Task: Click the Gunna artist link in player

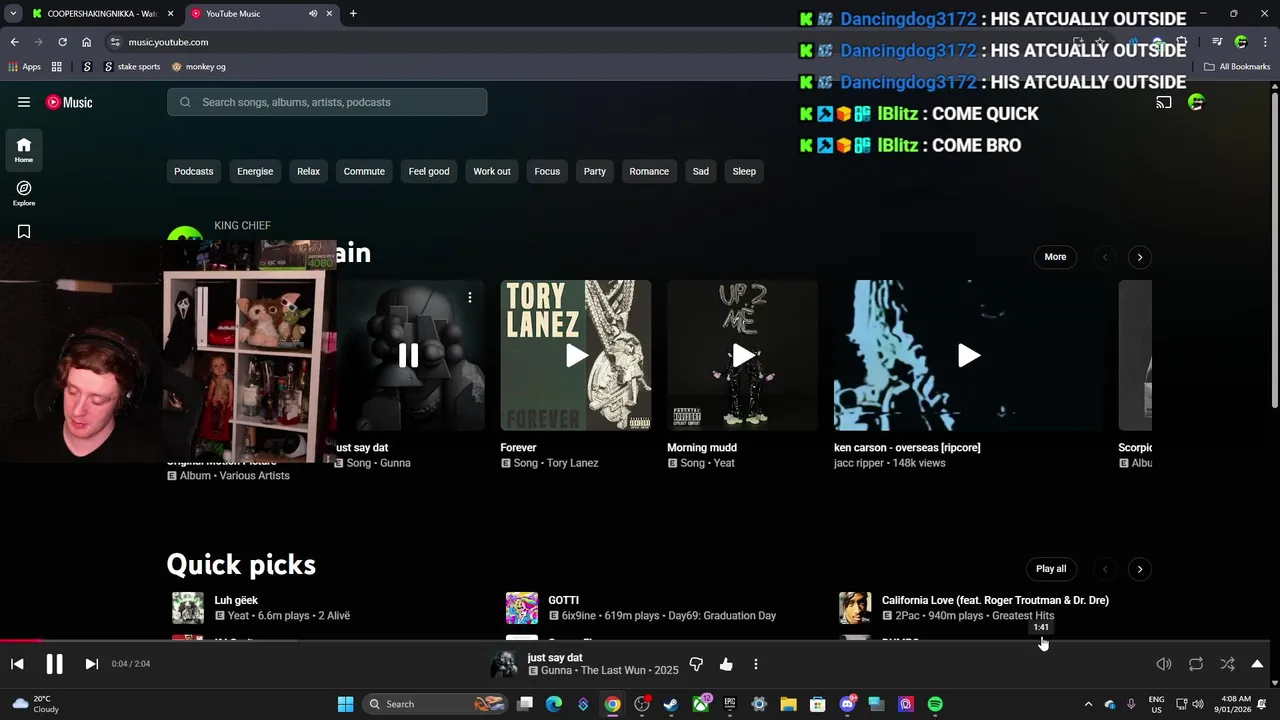Action: (556, 670)
